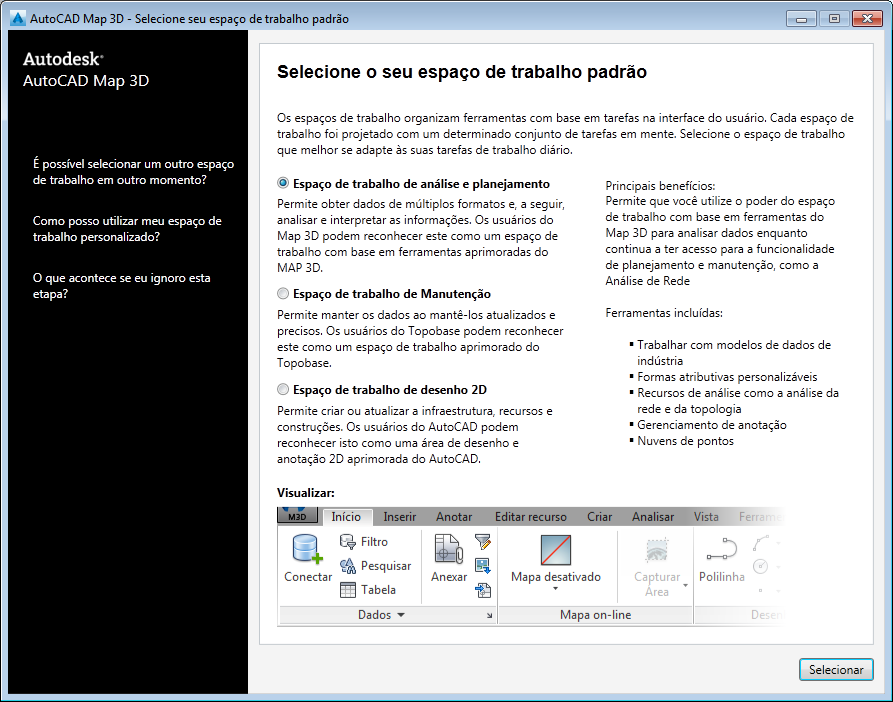
Task: Click the 'Gerenciamento de anotação' bullet
Action: [x=712, y=425]
